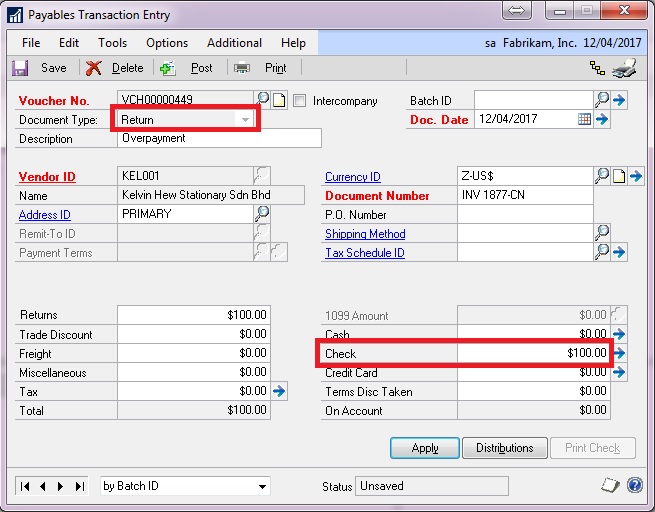This screenshot has width=655, height=512.
Task: Open the Tax Schedule ID lookup magnifier
Action: [x=602, y=252]
